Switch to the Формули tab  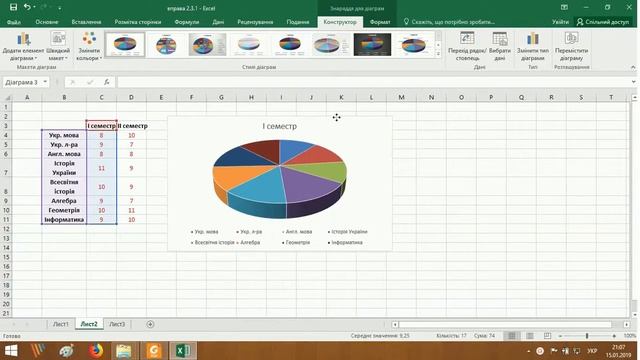[x=187, y=22]
